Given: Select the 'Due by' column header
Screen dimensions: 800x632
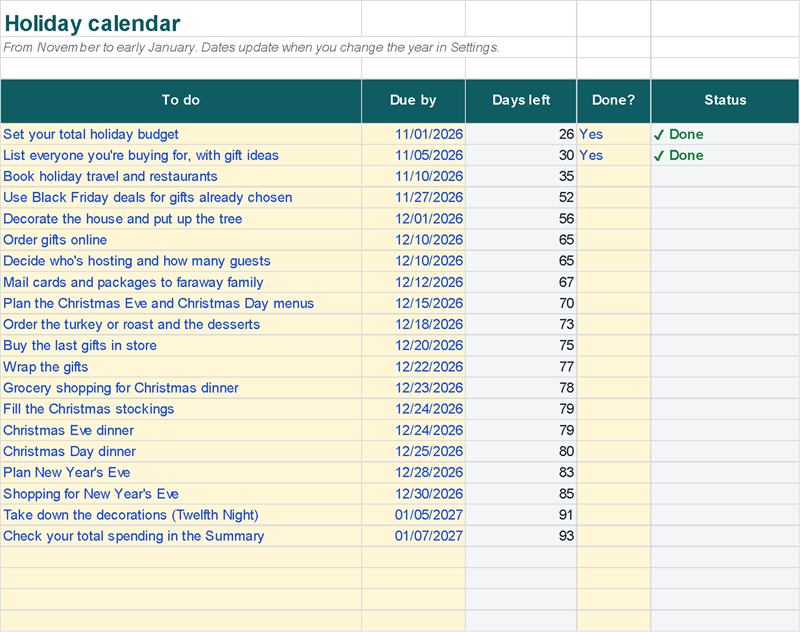Looking at the screenshot, I should point(413,100).
